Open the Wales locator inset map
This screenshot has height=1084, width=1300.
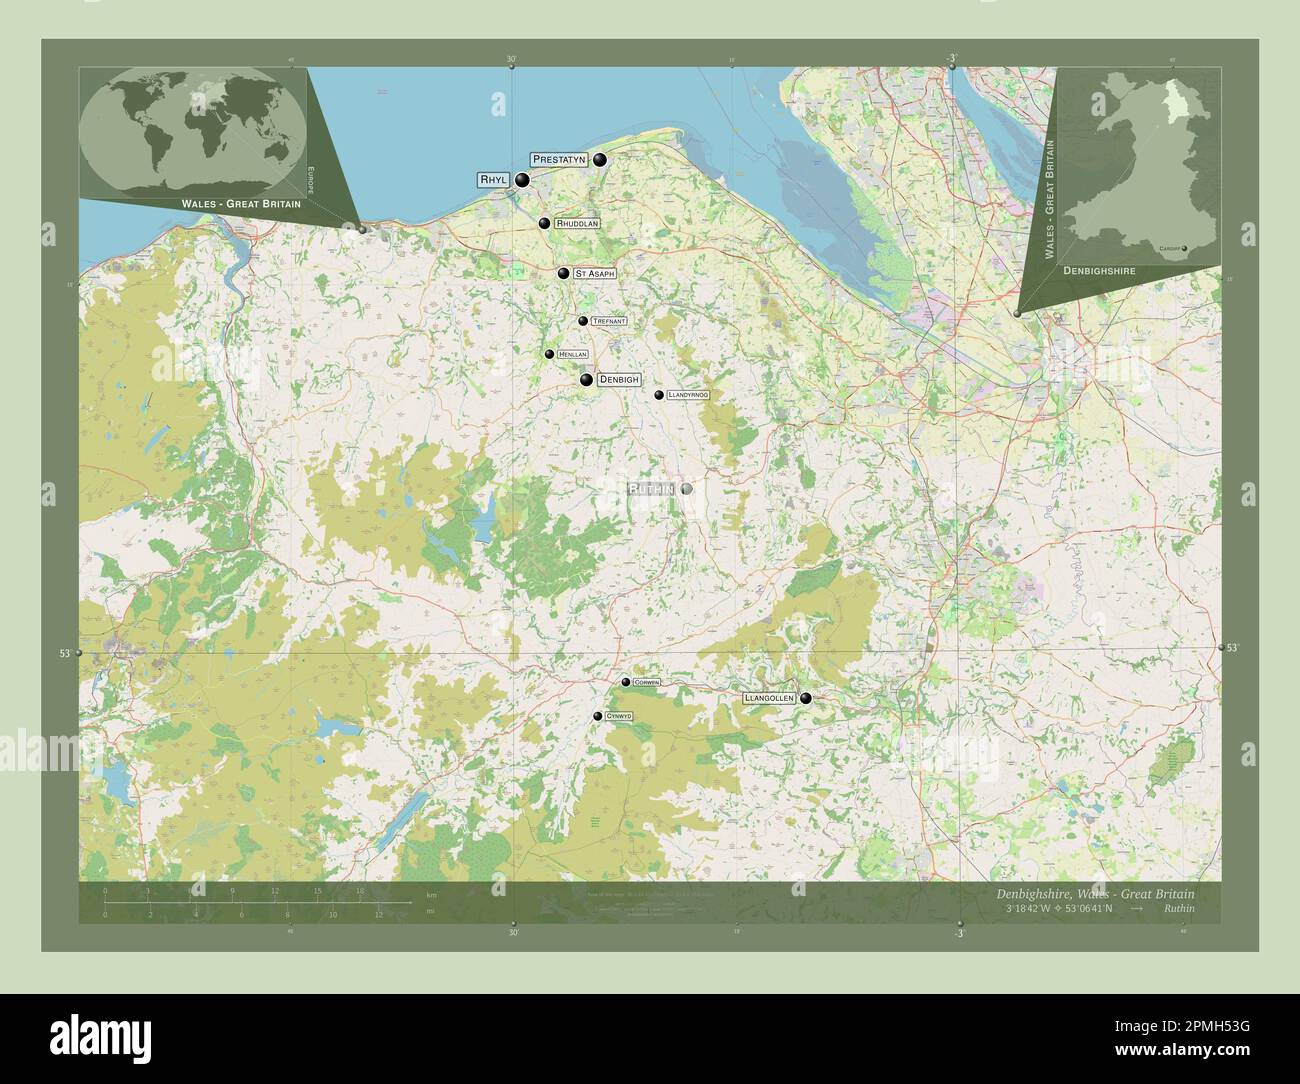pyautogui.click(x=1138, y=167)
